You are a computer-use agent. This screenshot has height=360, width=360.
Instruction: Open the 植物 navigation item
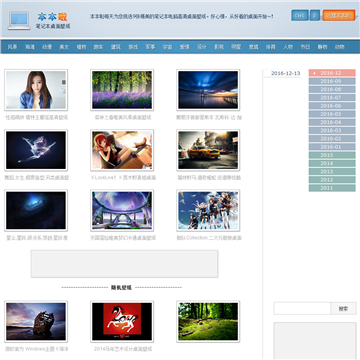click(x=81, y=47)
